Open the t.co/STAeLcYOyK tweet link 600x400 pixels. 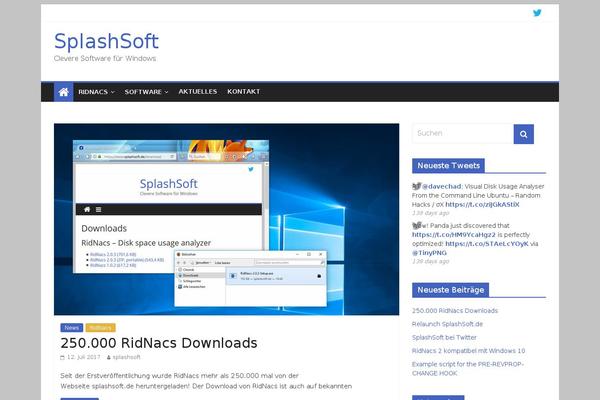(487, 244)
